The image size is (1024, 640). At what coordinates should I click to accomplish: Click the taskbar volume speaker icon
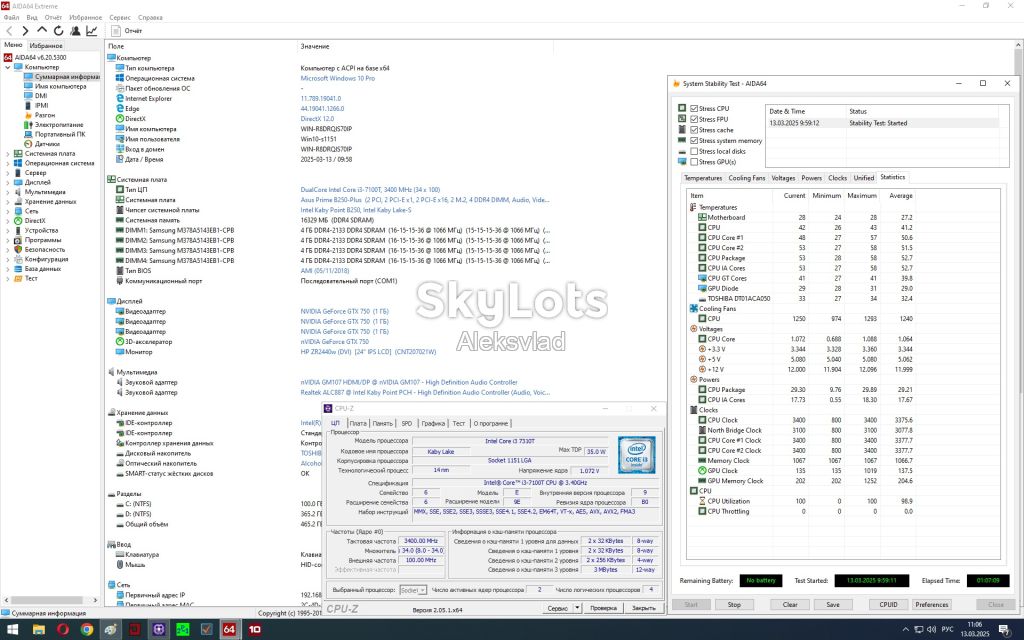coord(930,630)
